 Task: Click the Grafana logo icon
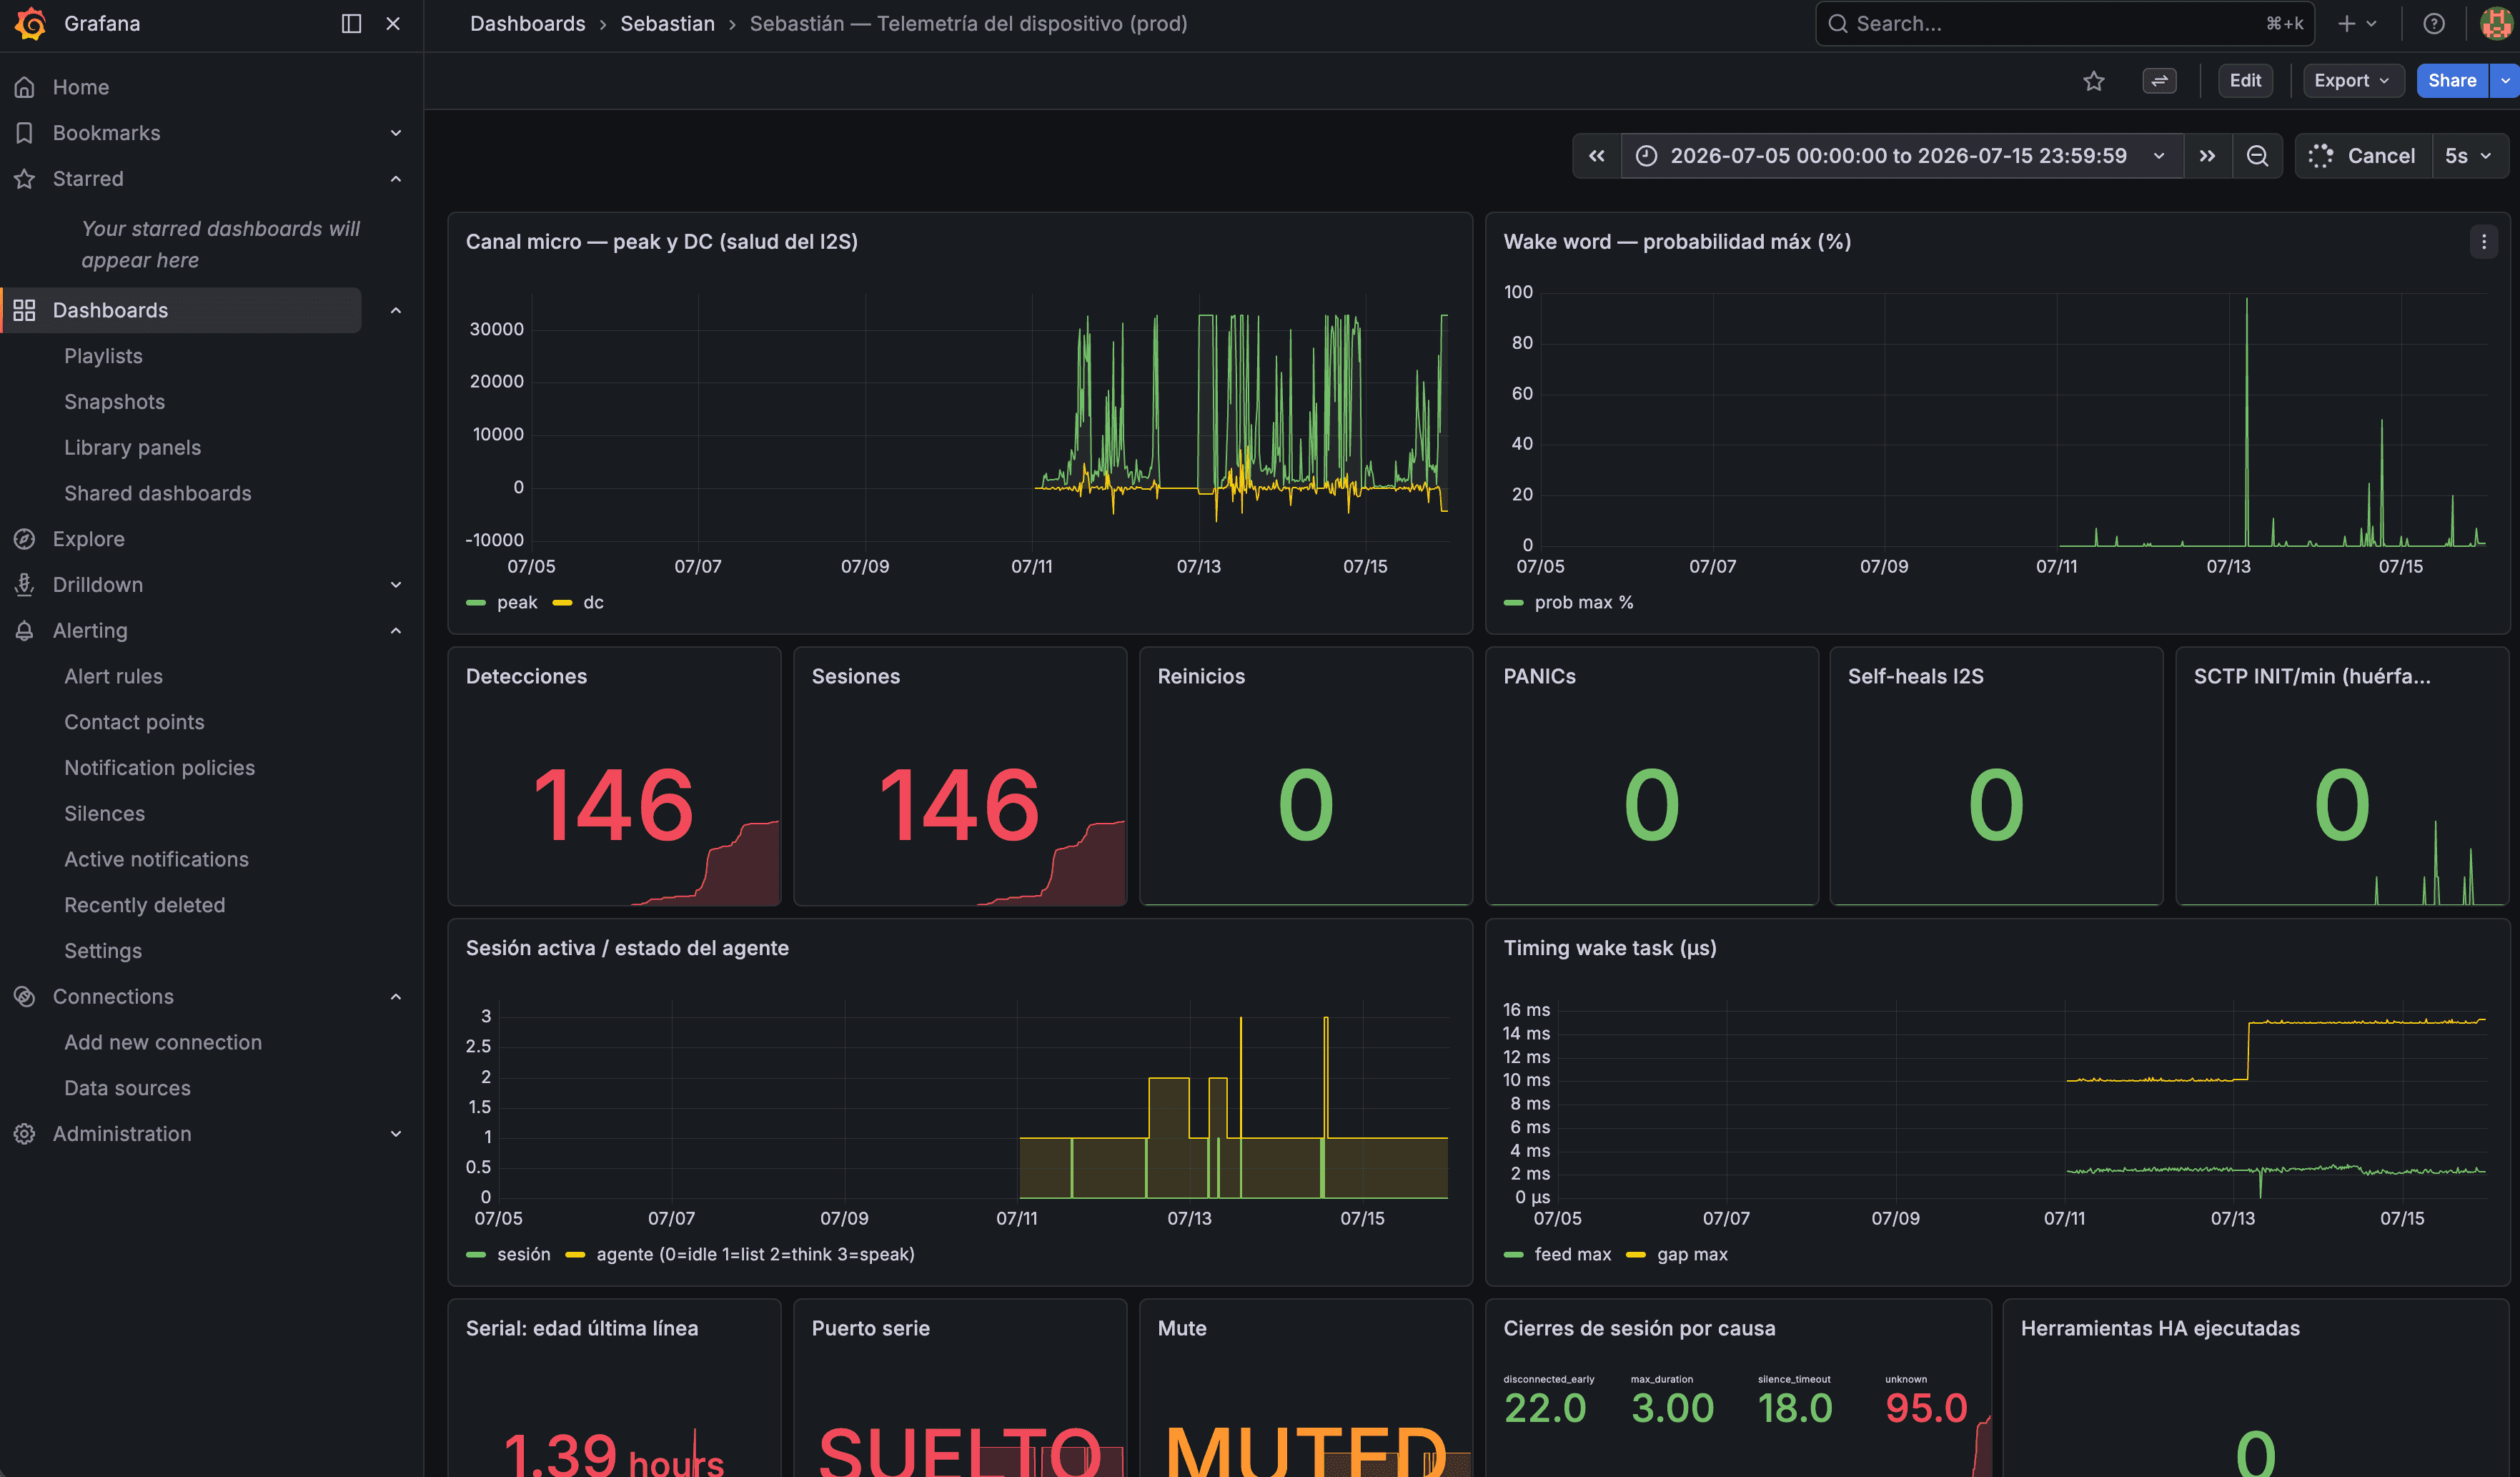point(31,23)
